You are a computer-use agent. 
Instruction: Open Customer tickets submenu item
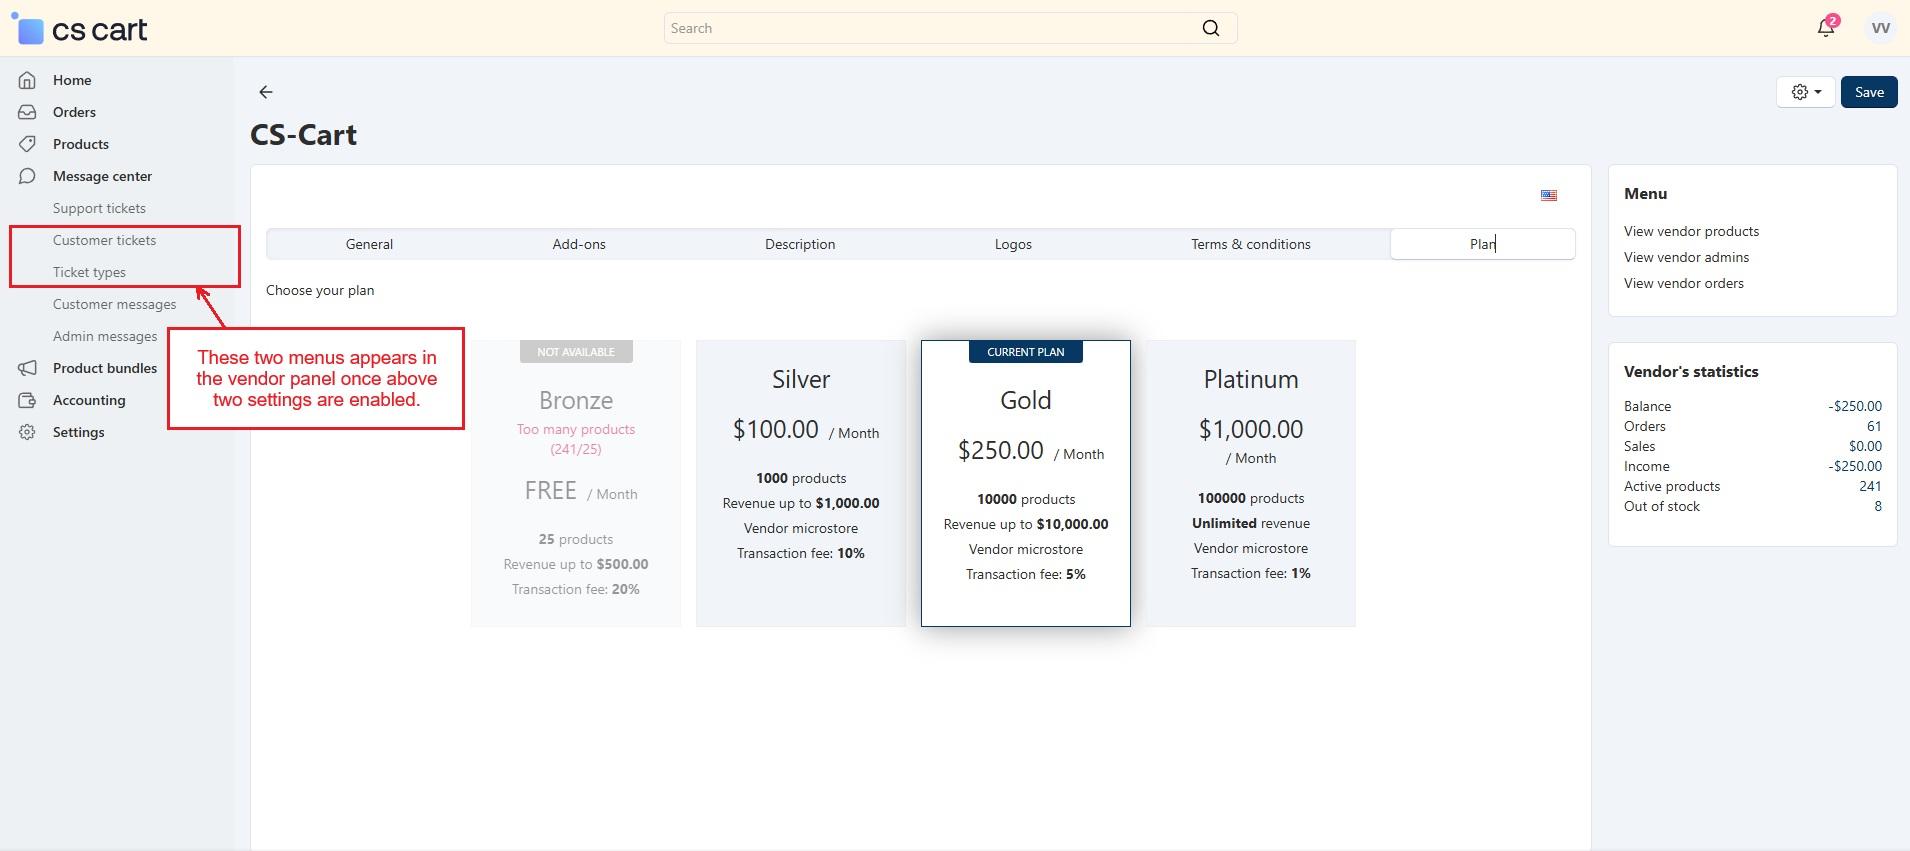point(104,240)
